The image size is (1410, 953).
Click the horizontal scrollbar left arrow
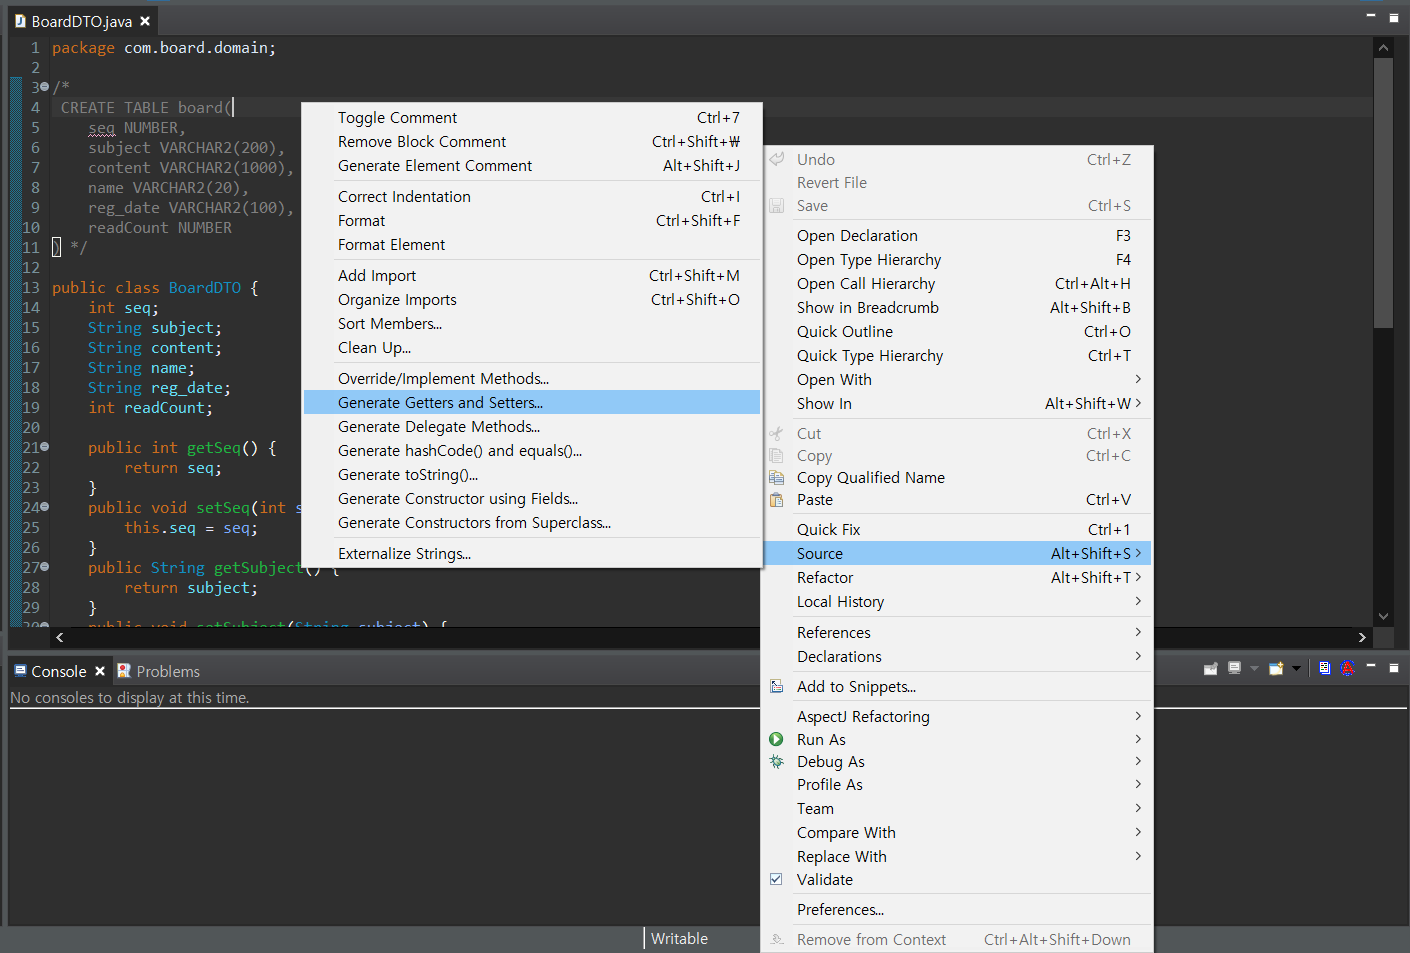click(x=60, y=637)
